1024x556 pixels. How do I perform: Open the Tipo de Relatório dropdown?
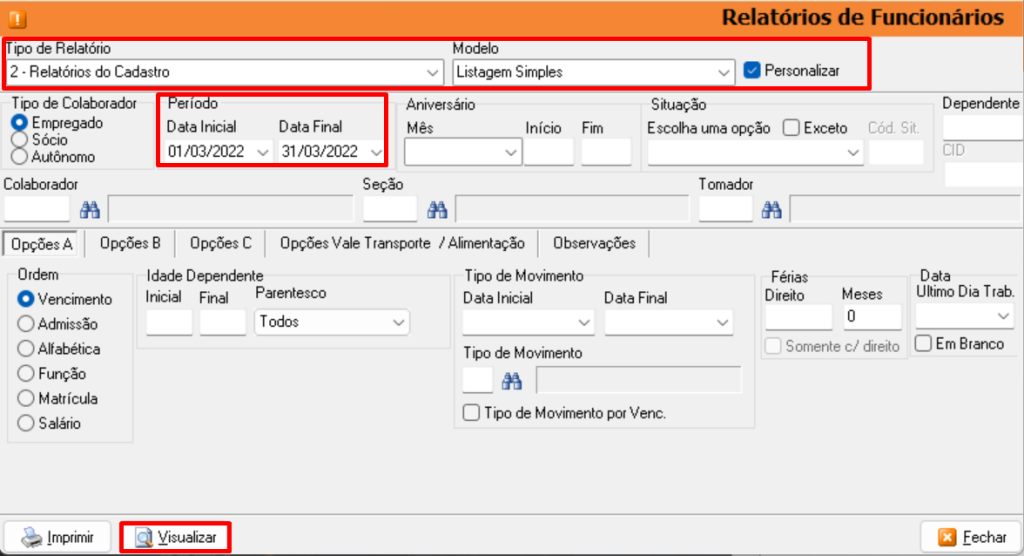pyautogui.click(x=432, y=73)
